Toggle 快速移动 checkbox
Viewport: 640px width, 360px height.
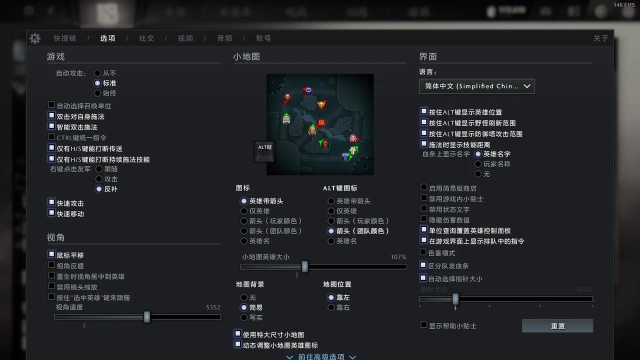click(51, 213)
